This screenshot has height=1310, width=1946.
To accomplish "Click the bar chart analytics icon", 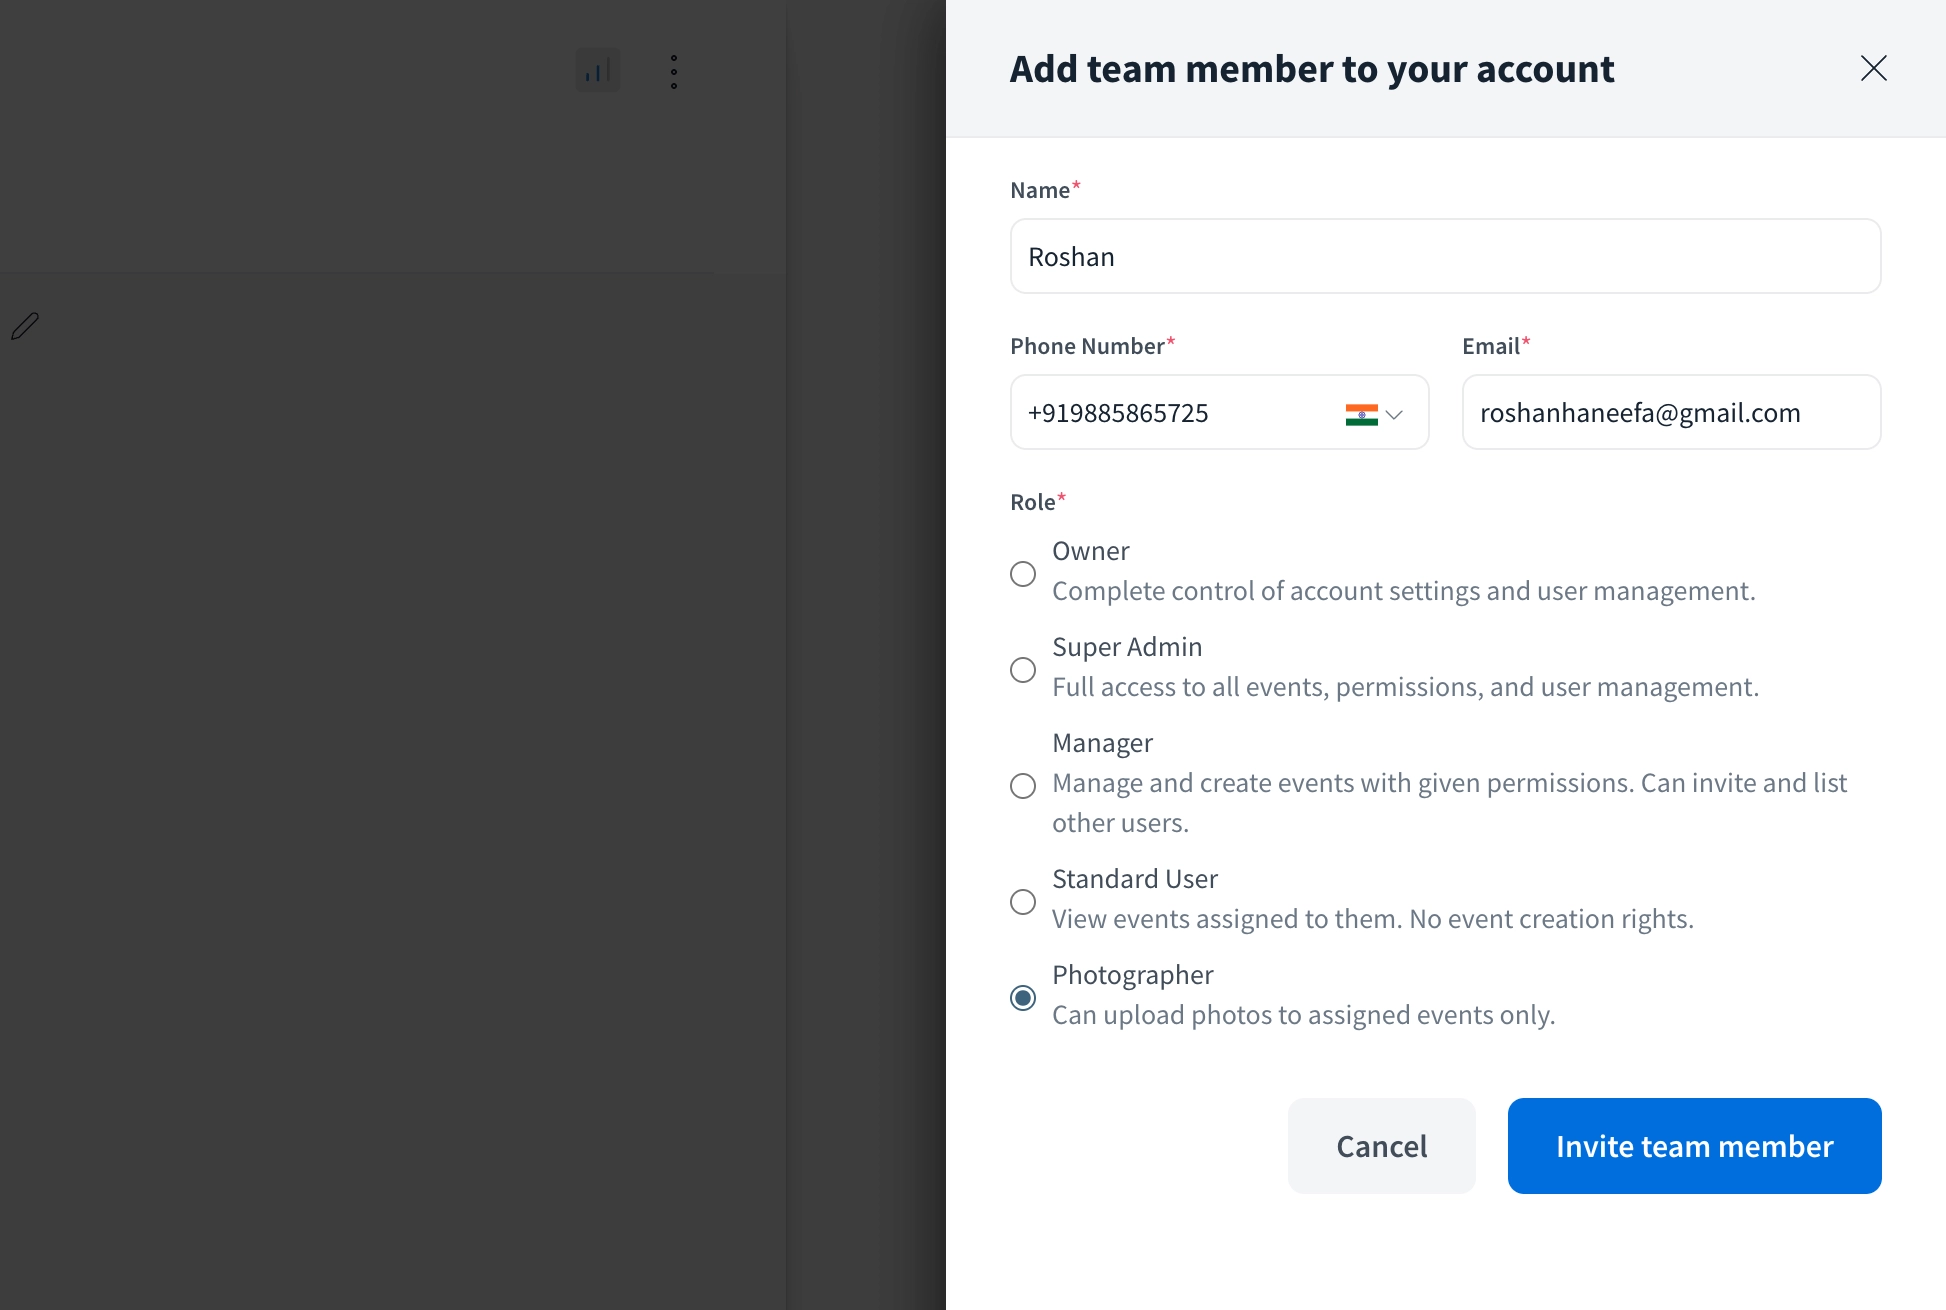I will (598, 71).
